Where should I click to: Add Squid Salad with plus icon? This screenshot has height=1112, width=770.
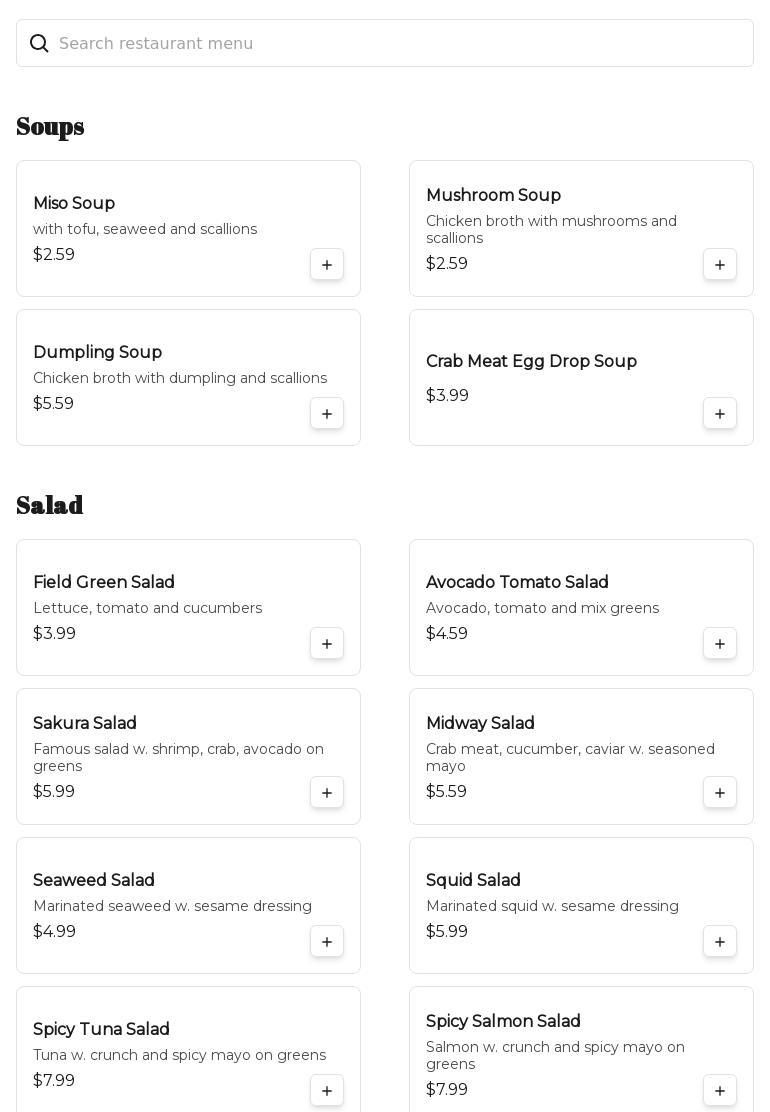point(720,942)
